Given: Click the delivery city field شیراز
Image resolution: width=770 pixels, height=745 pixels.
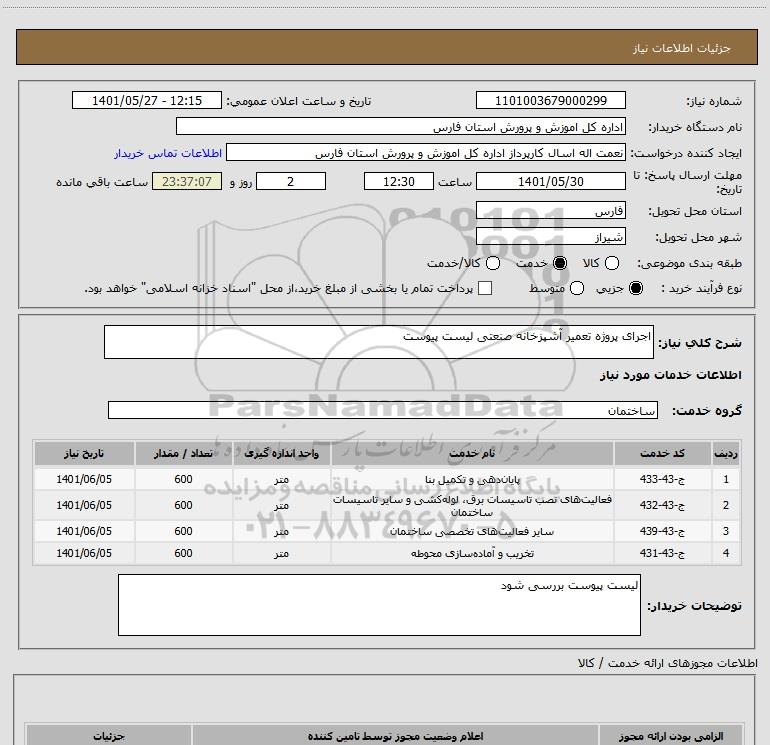Looking at the screenshot, I should (550, 237).
